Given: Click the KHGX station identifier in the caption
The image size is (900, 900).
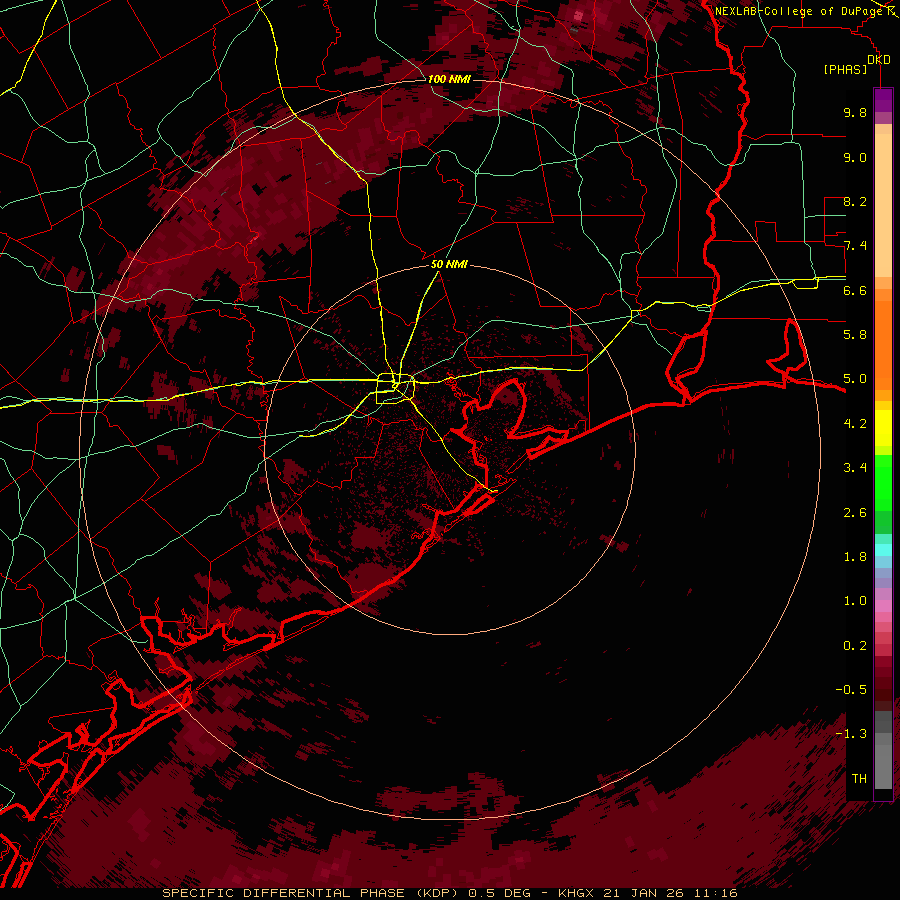Looking at the screenshot, I should [576, 893].
